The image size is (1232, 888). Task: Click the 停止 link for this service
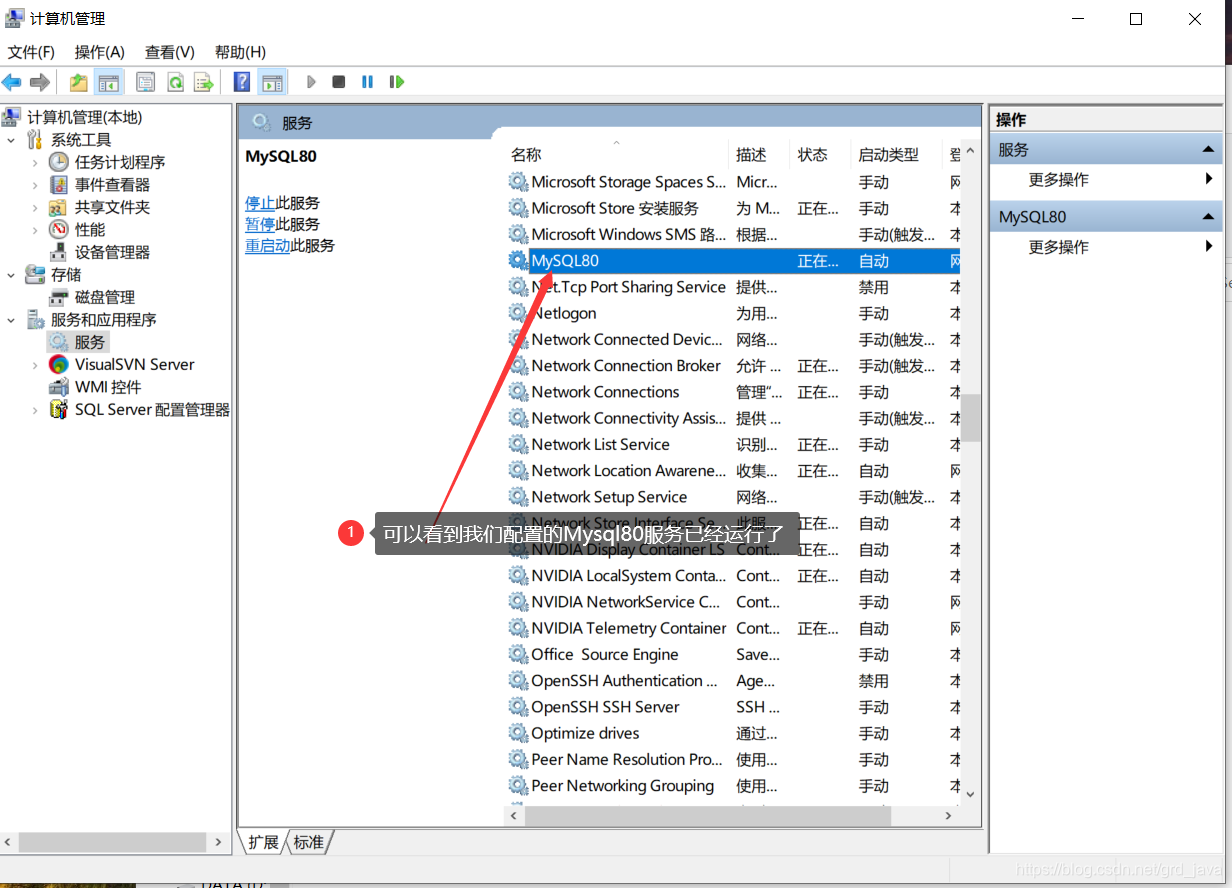coord(260,203)
